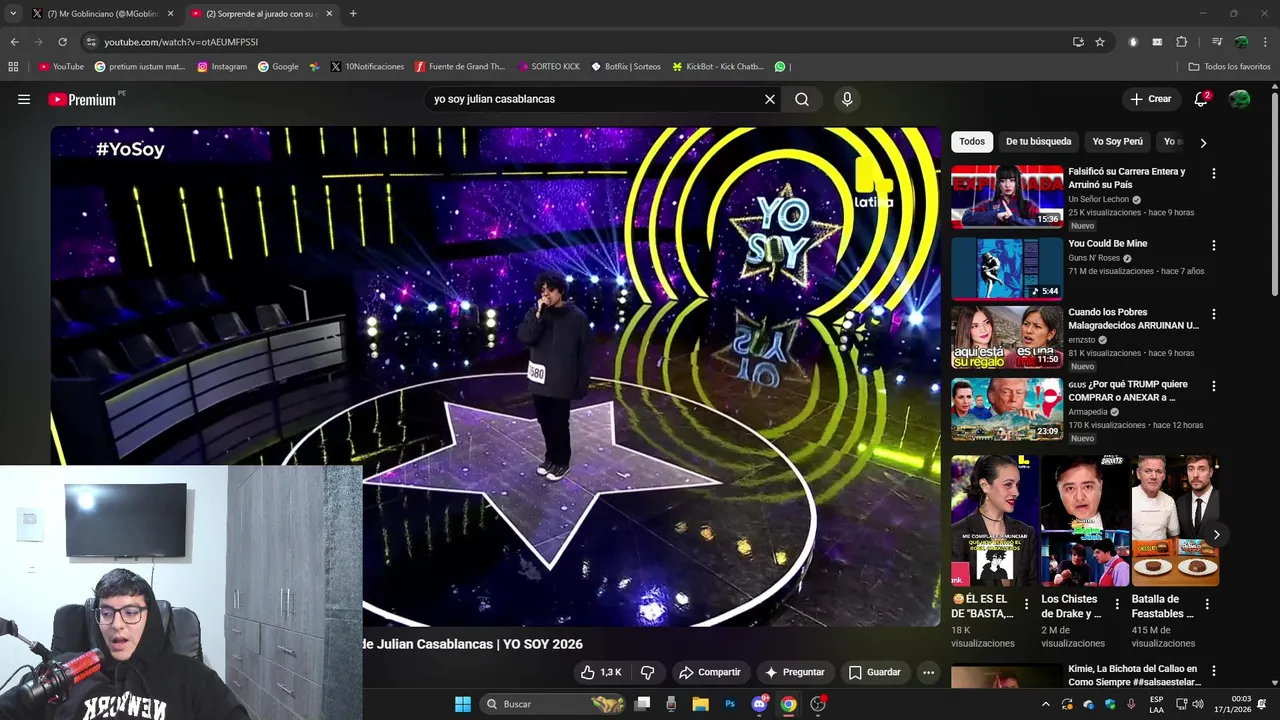The width and height of the screenshot is (1280, 720).
Task: Open options for Batalla de Feastables short
Action: [1207, 604]
